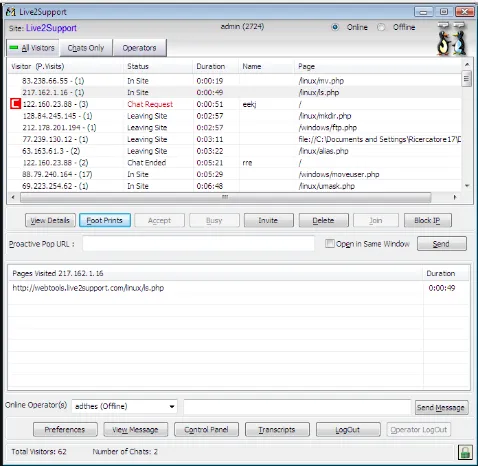The height and width of the screenshot is (466, 478).
Task: Click the penguins logo at top right
Action: [x=452, y=43]
